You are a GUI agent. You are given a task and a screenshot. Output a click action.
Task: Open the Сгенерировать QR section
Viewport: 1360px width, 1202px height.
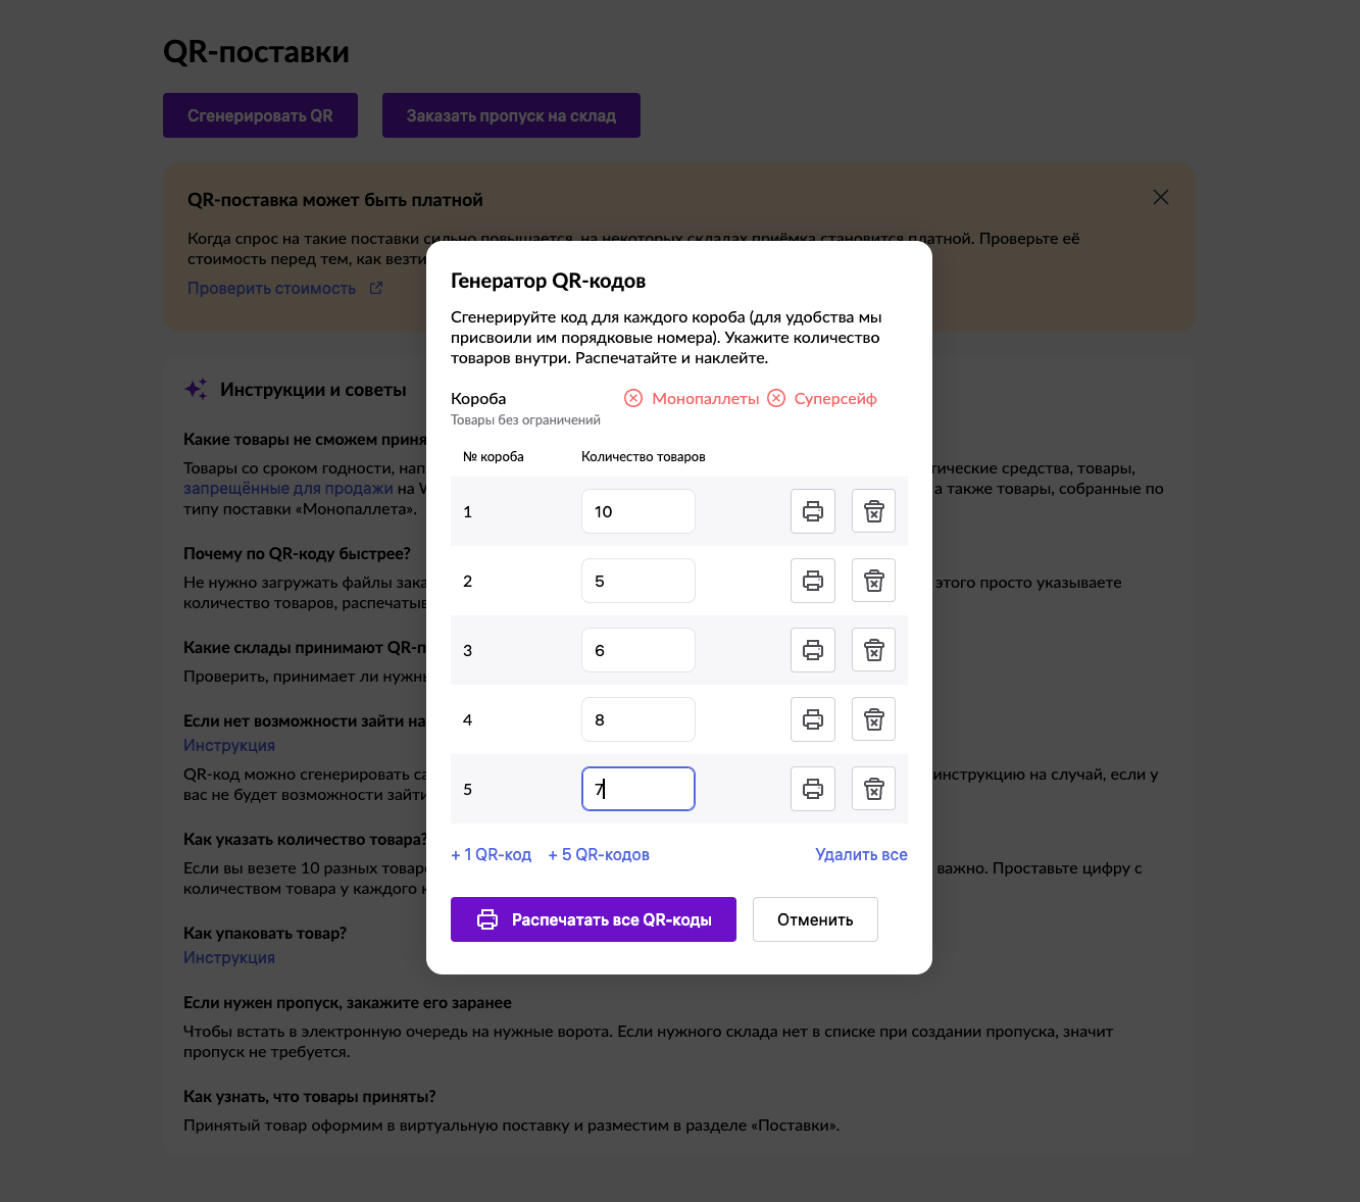click(x=260, y=115)
